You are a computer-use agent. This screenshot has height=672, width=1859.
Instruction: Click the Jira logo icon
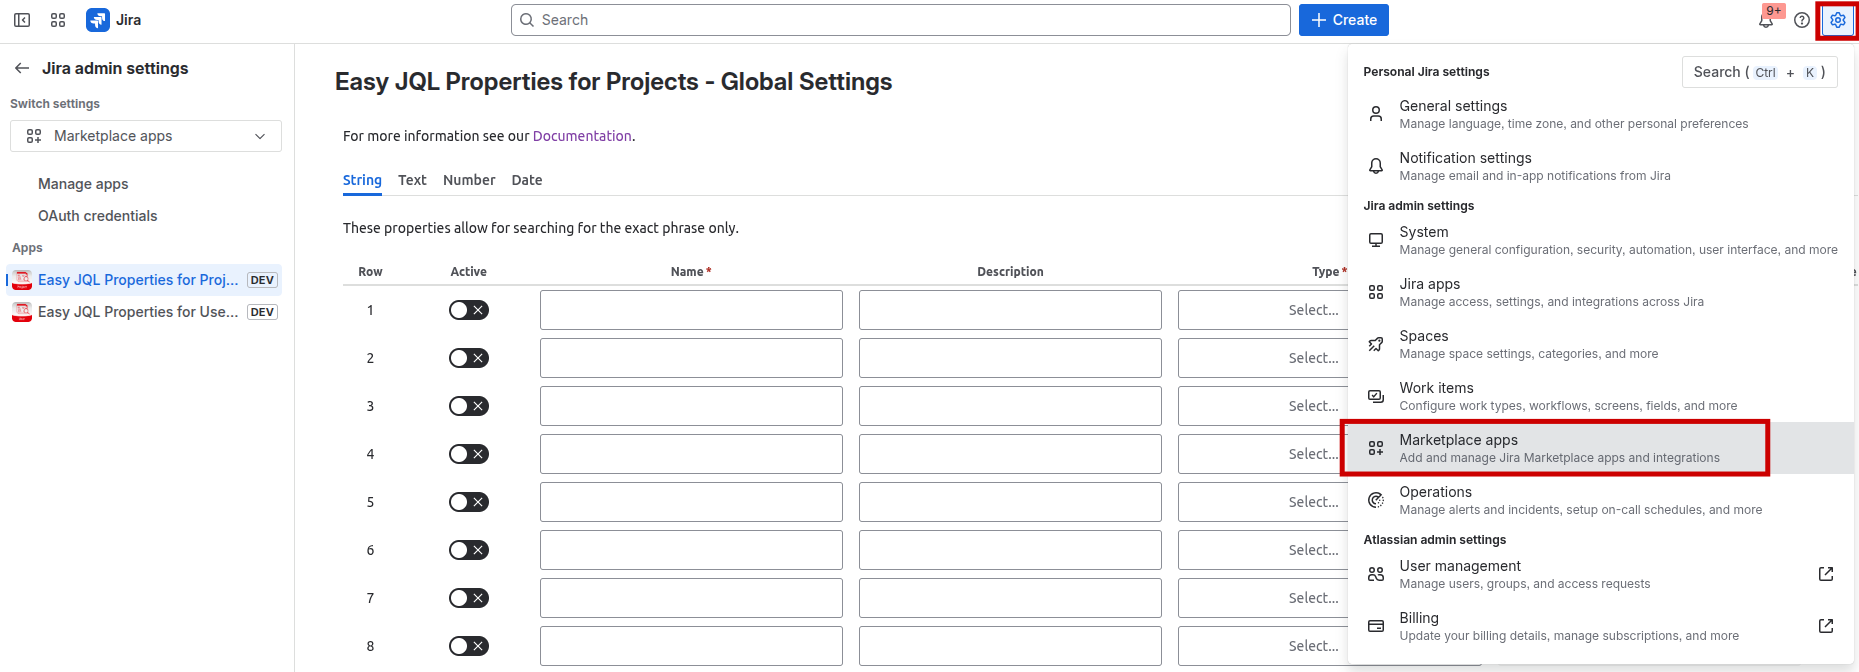(x=98, y=20)
